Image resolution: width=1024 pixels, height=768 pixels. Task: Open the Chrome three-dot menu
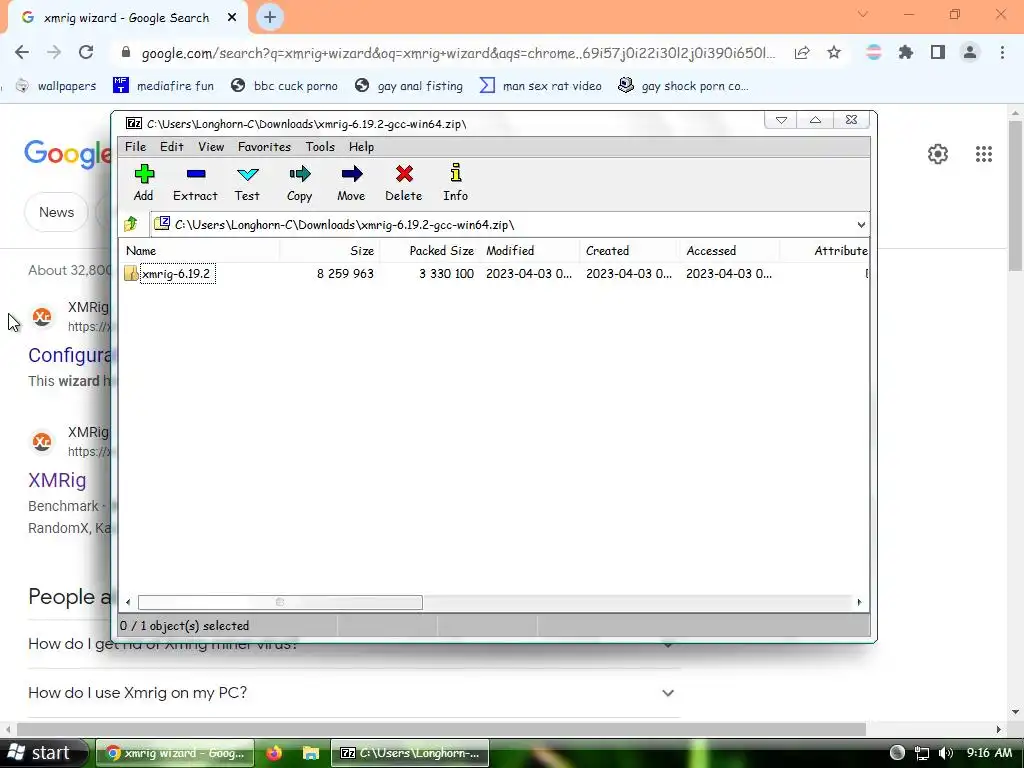1002,53
